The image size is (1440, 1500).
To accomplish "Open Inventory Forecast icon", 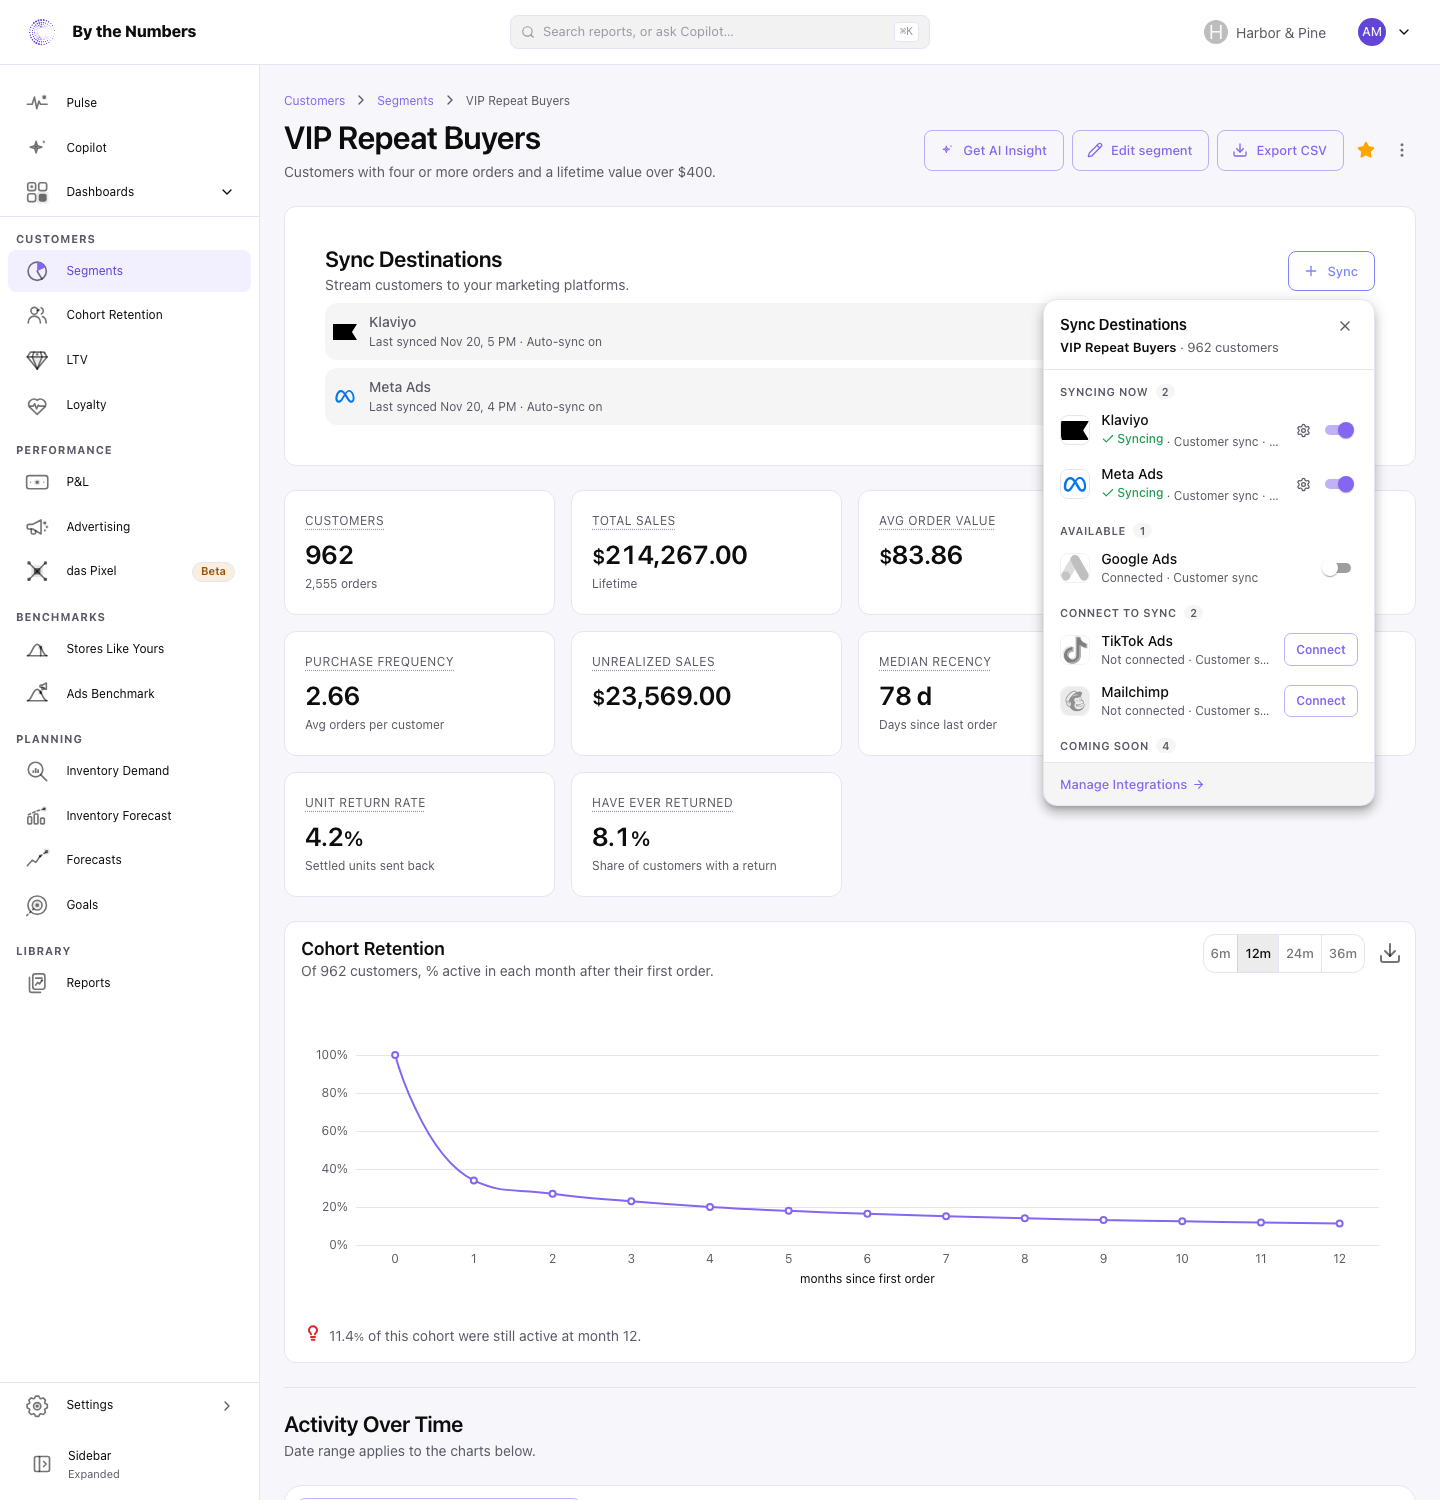I will pyautogui.click(x=37, y=816).
